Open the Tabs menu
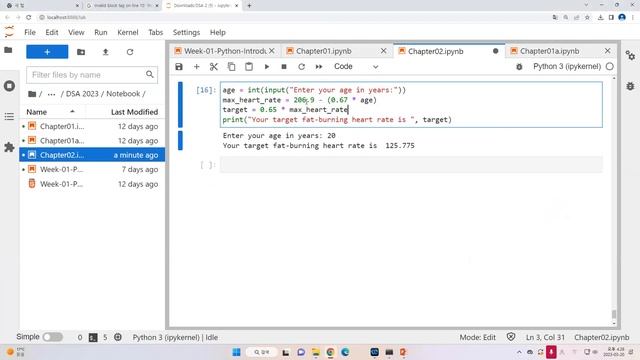The width and height of the screenshot is (640, 360). 156,32
